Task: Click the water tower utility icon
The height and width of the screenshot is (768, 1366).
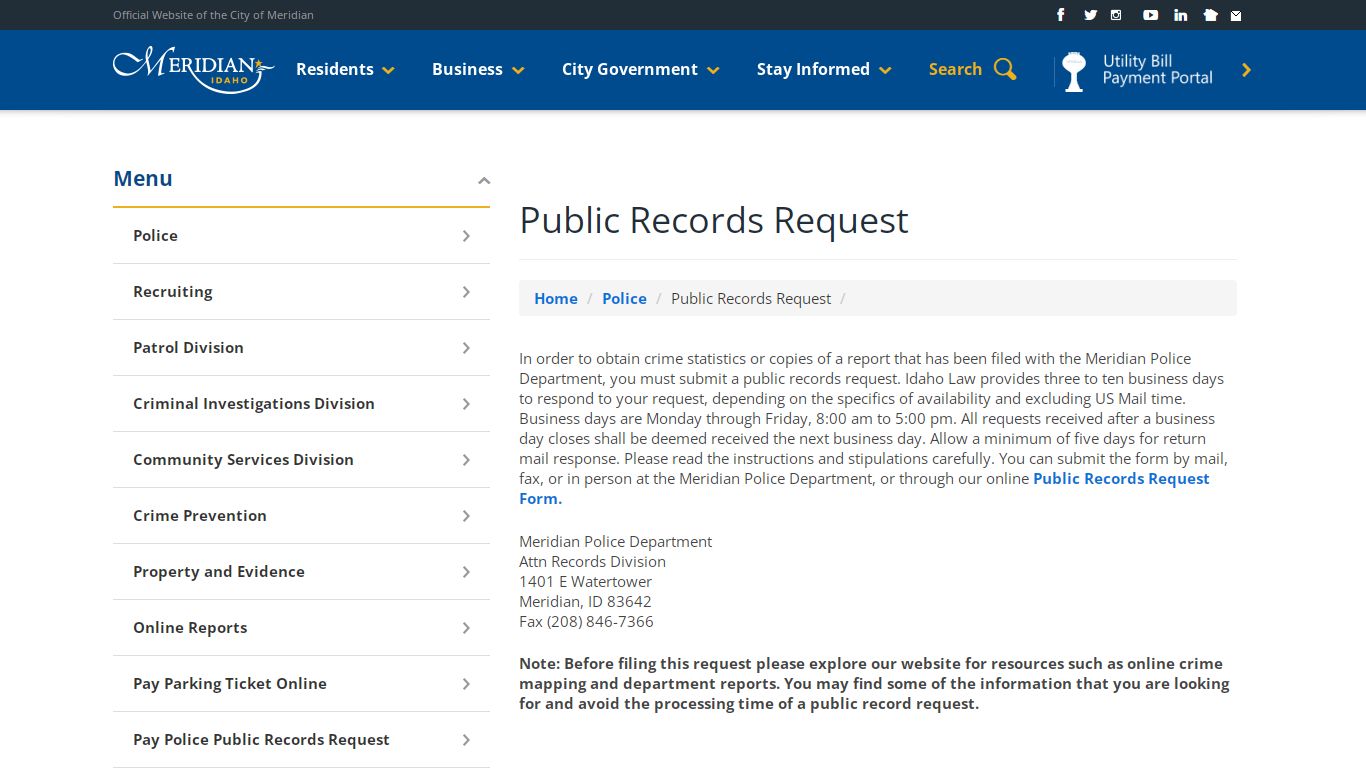Action: coord(1074,71)
